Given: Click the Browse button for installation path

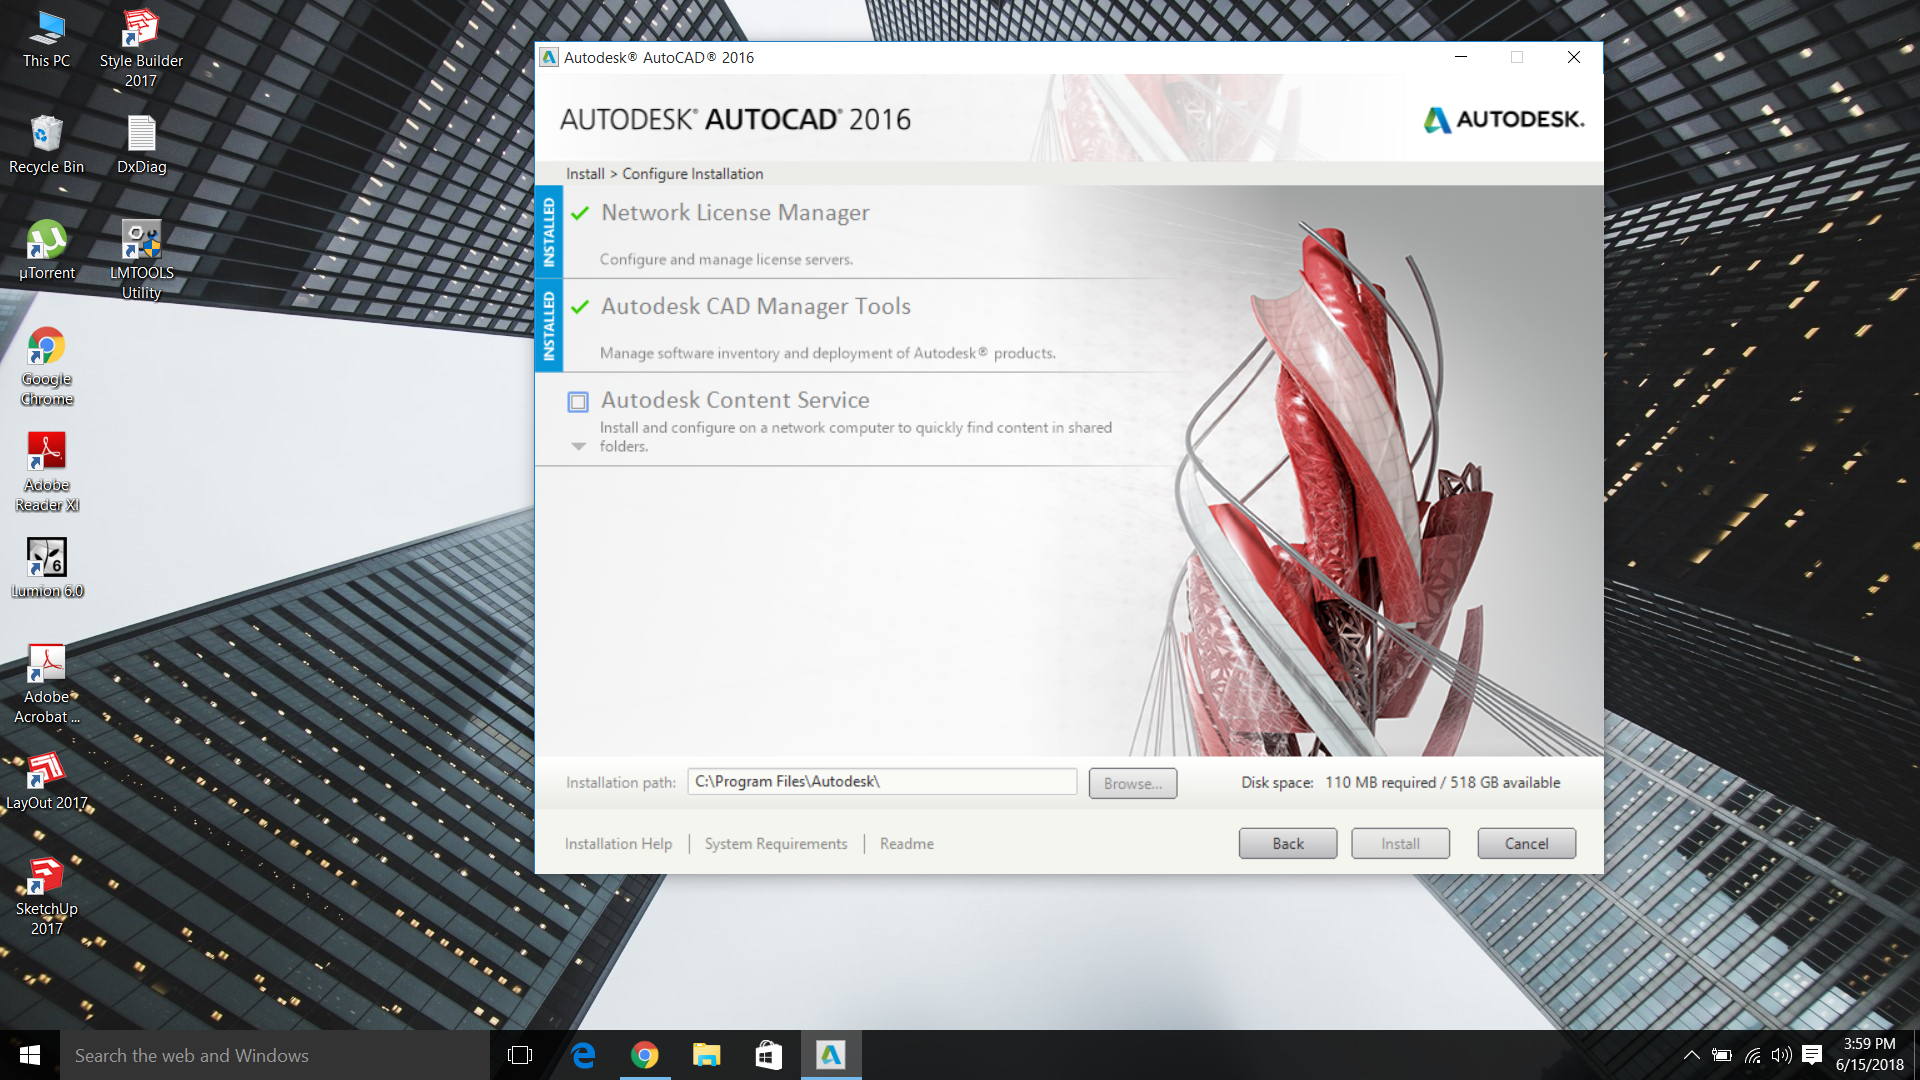Looking at the screenshot, I should (x=1133, y=784).
